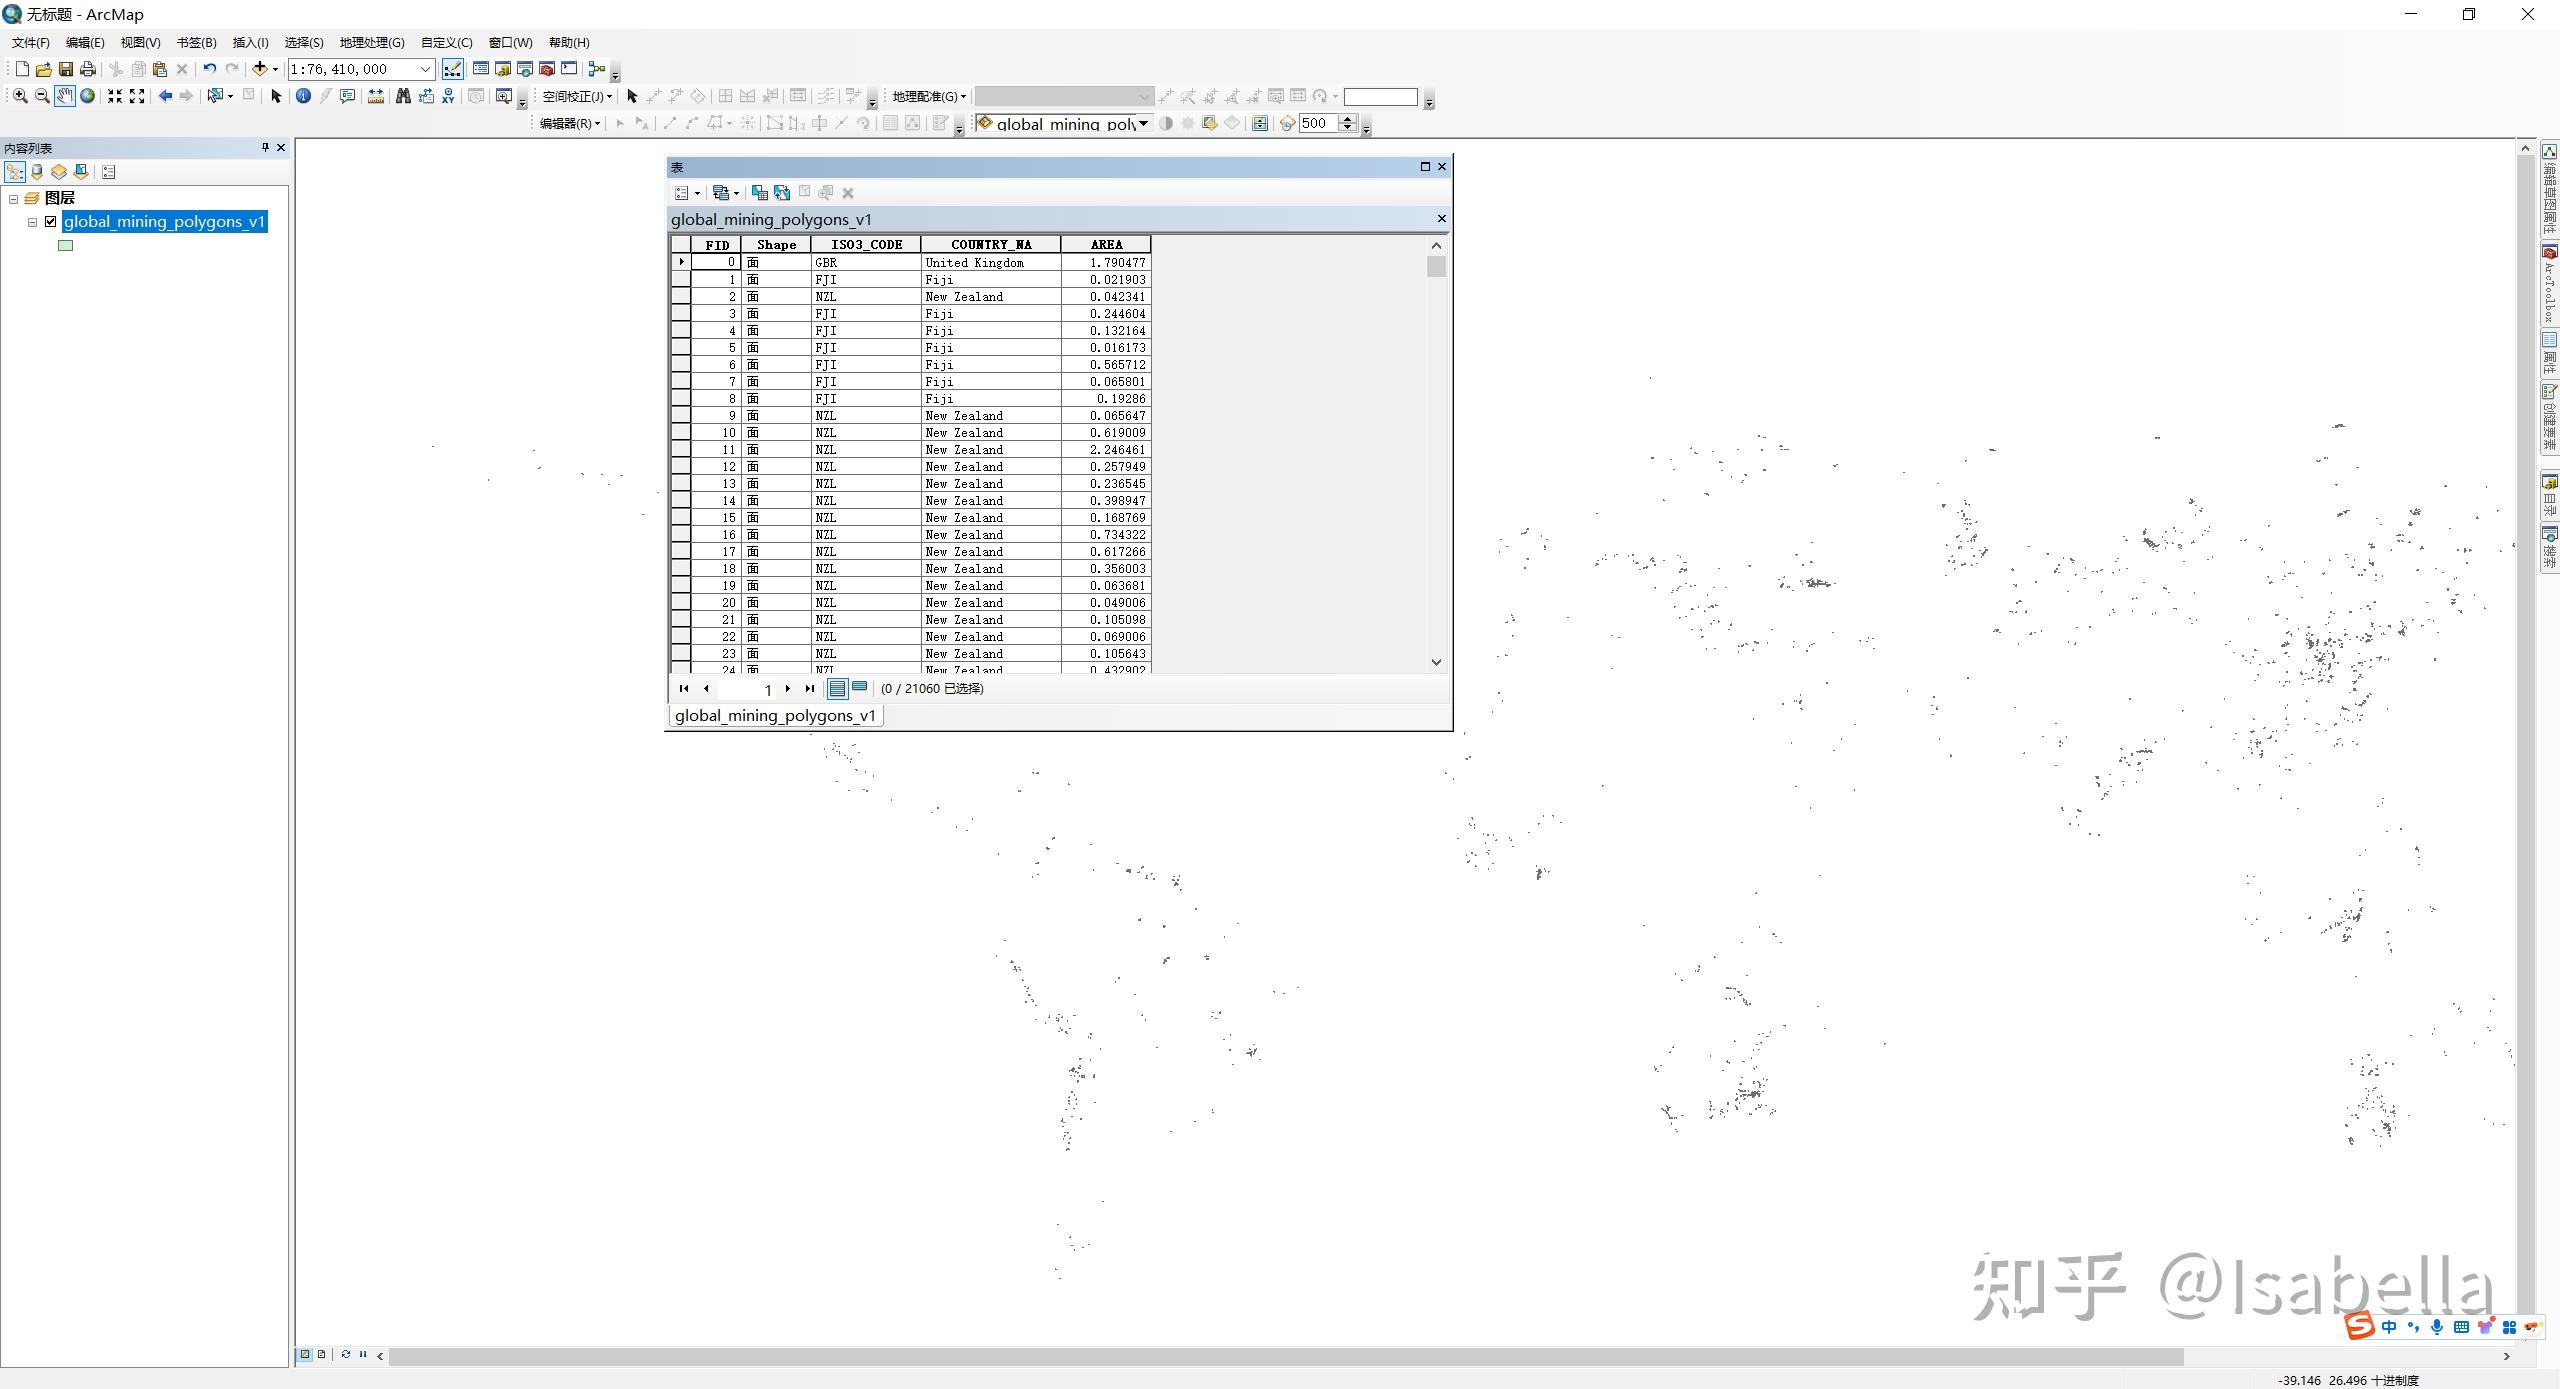This screenshot has height=1389, width=2560.
Task: Switch to show selected records view
Action: 859,688
